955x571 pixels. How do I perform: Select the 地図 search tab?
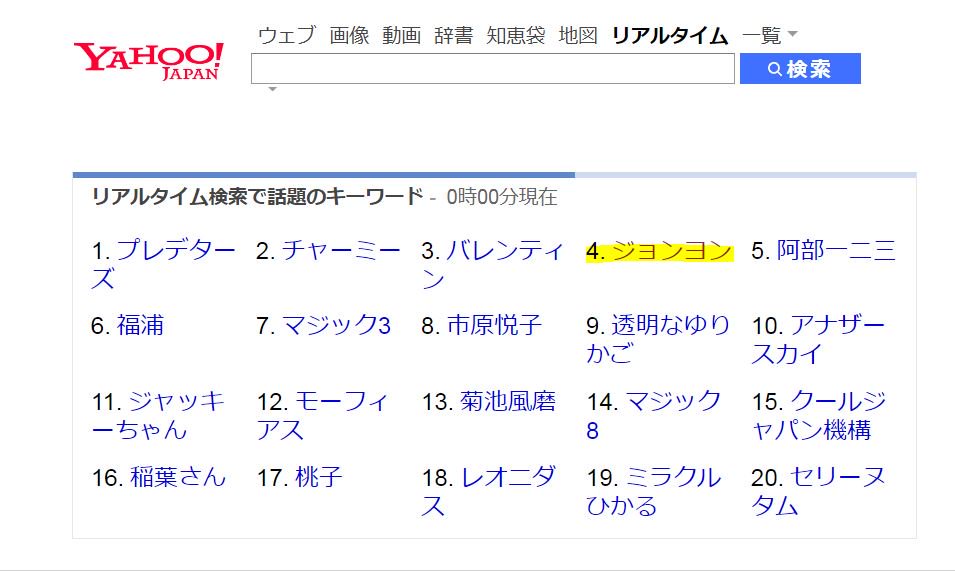pos(578,35)
